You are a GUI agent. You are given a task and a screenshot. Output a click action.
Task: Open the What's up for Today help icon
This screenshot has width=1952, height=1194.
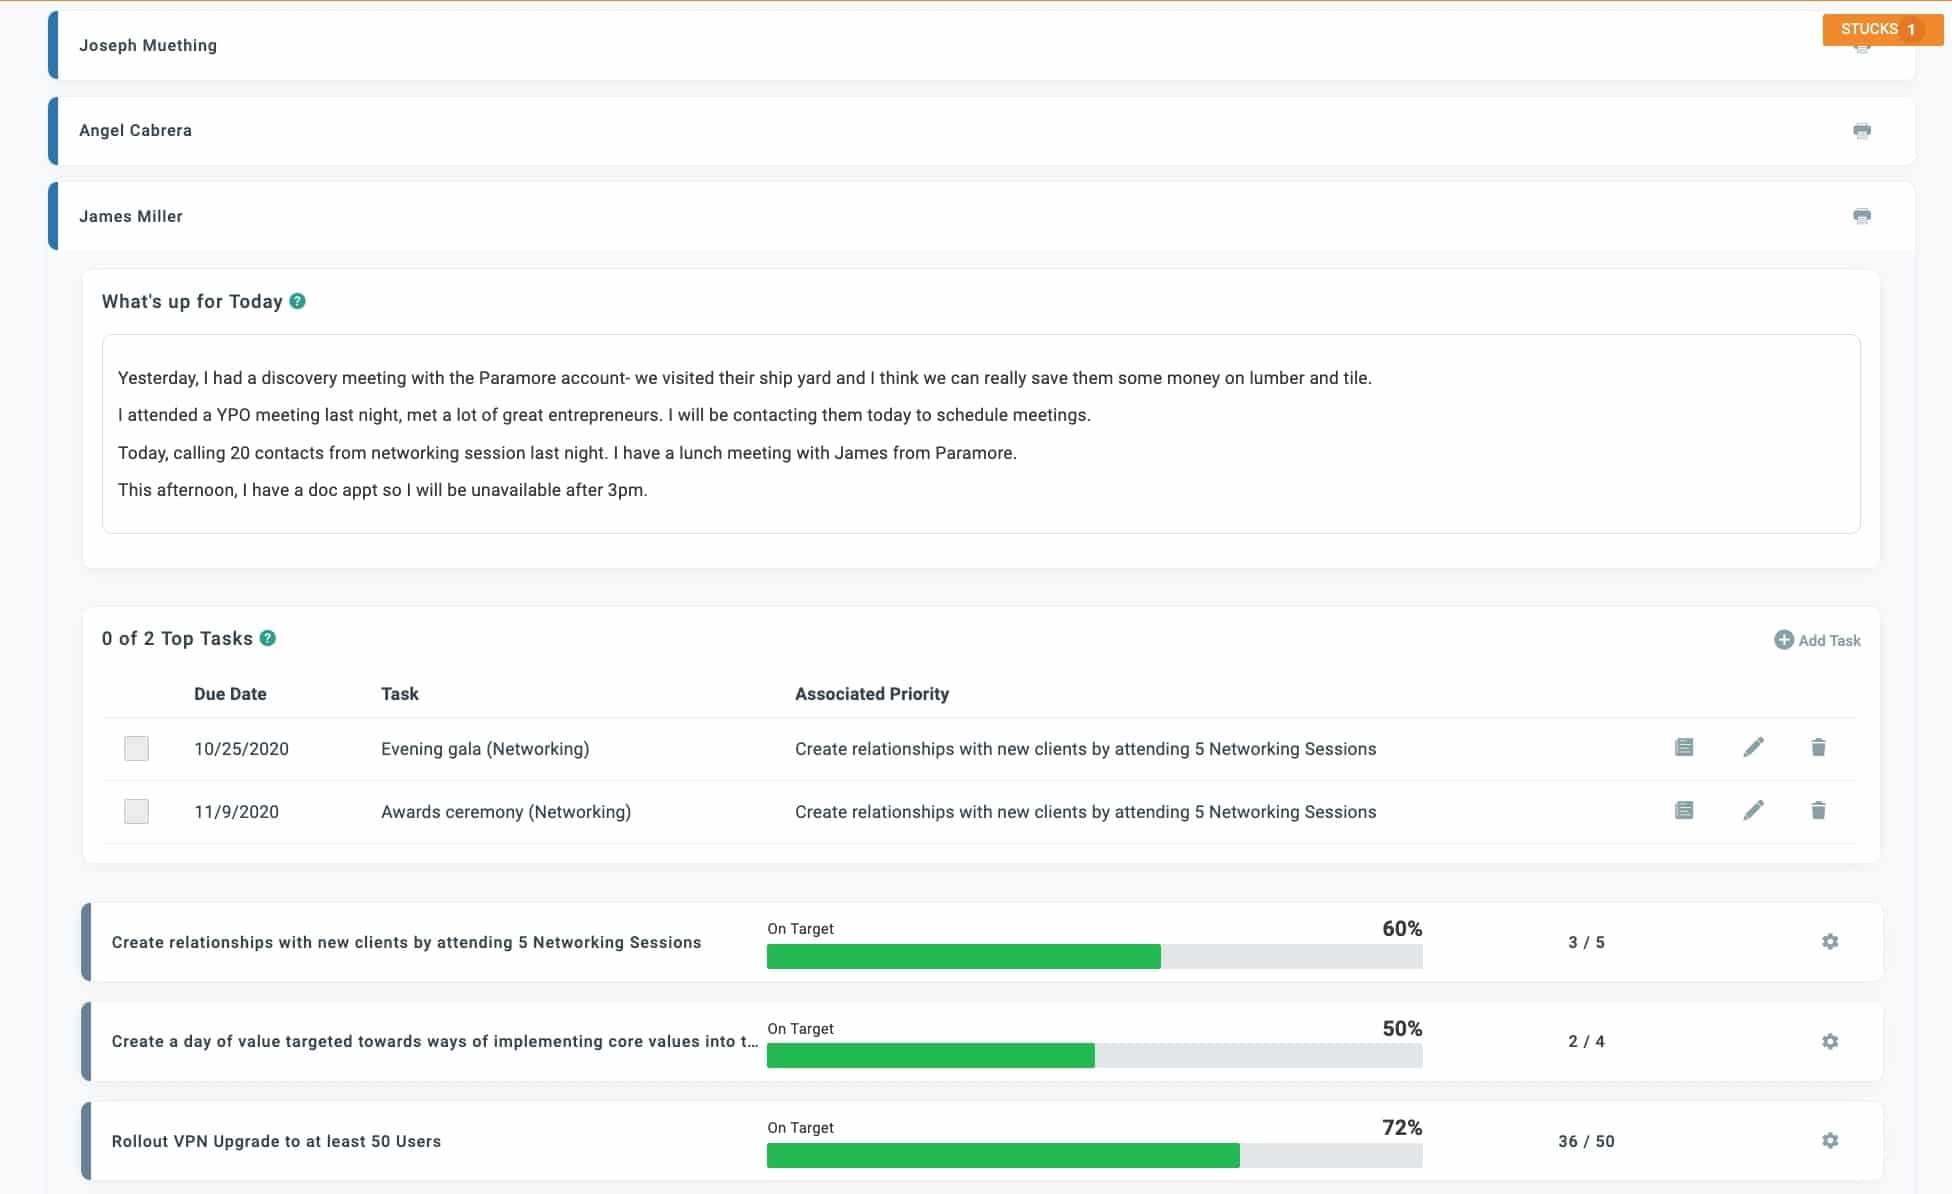pos(297,301)
